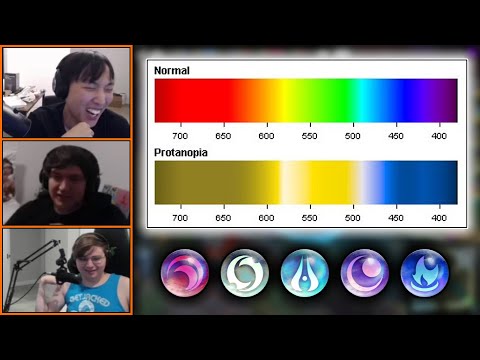Click the 450 label under Normal spectrum
The height and width of the screenshot is (360, 480).
(x=396, y=136)
